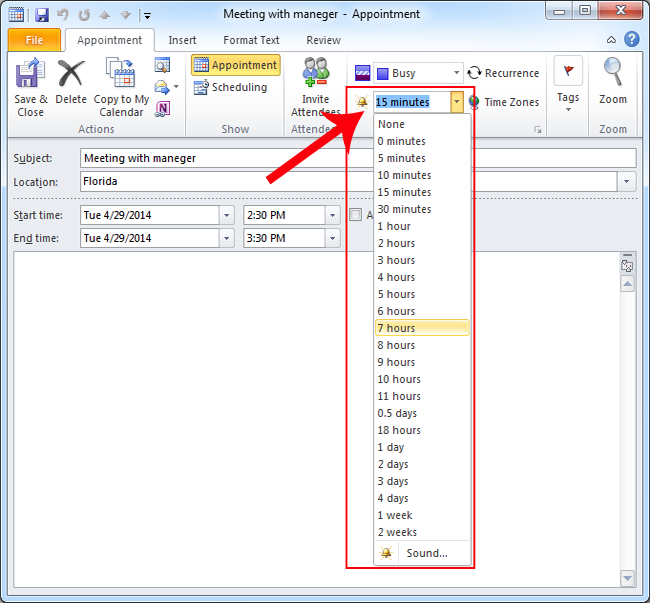Go to Previous Item arrow

point(104,16)
